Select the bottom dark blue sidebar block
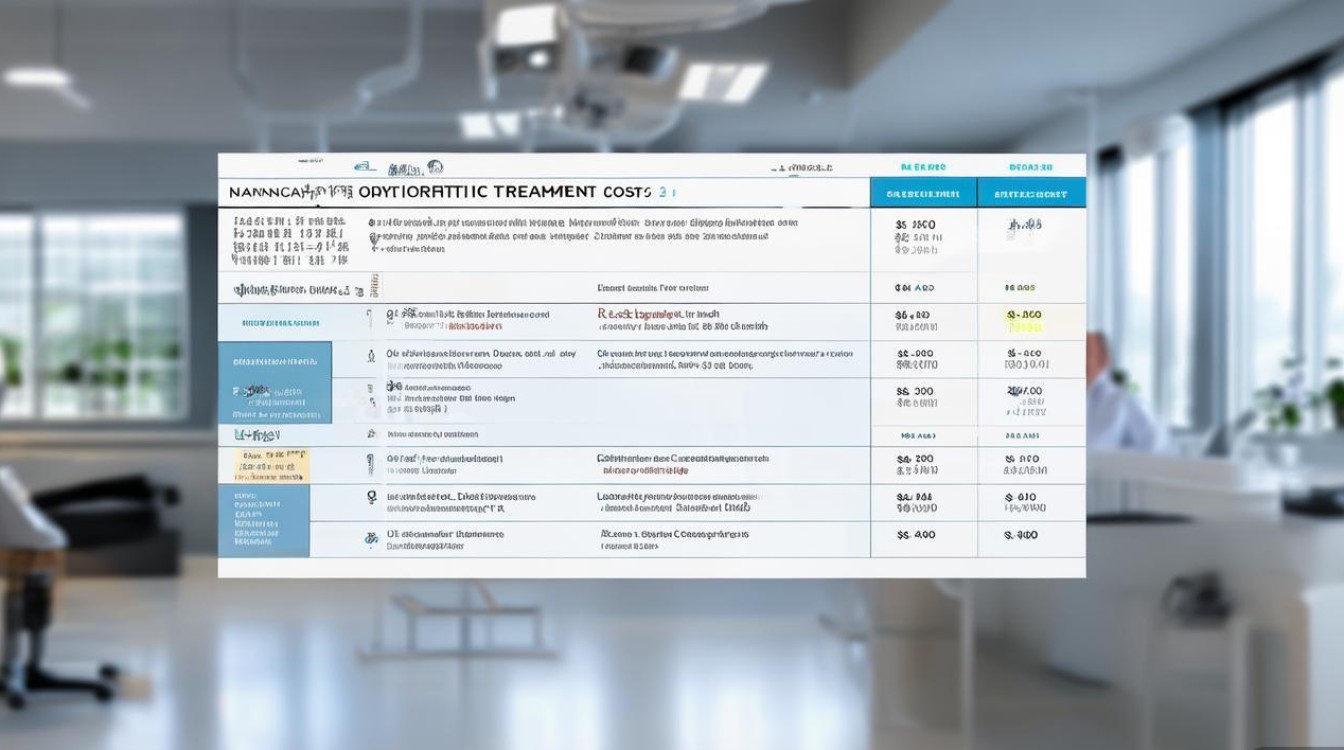The height and width of the screenshot is (750, 1344). click(x=264, y=520)
